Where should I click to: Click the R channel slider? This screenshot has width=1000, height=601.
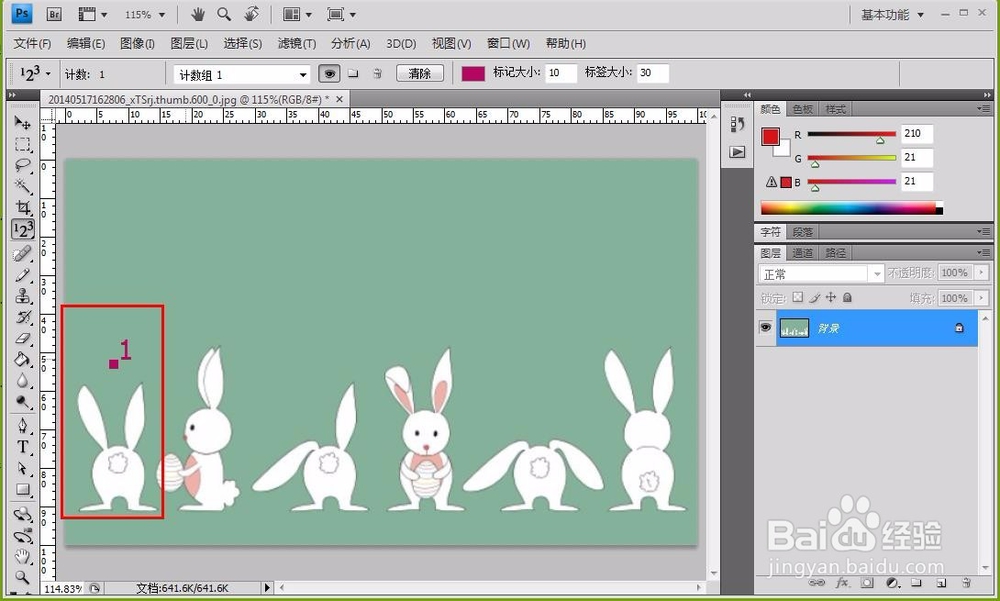(851, 135)
